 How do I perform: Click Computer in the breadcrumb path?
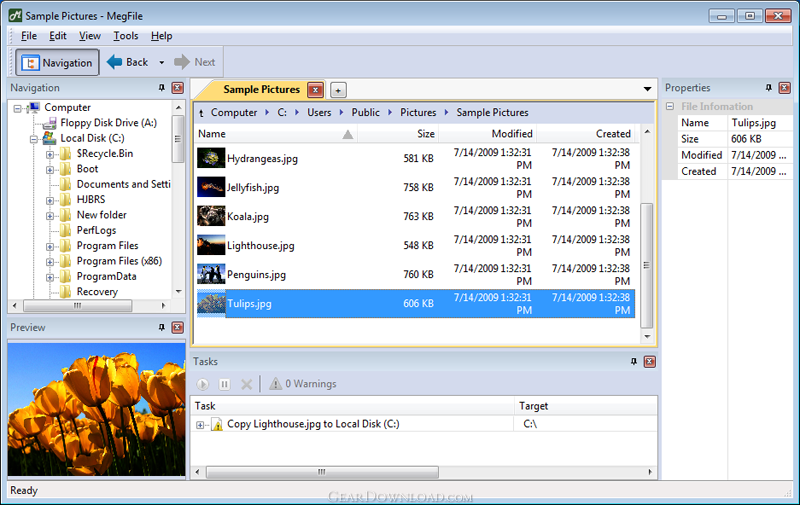234,112
